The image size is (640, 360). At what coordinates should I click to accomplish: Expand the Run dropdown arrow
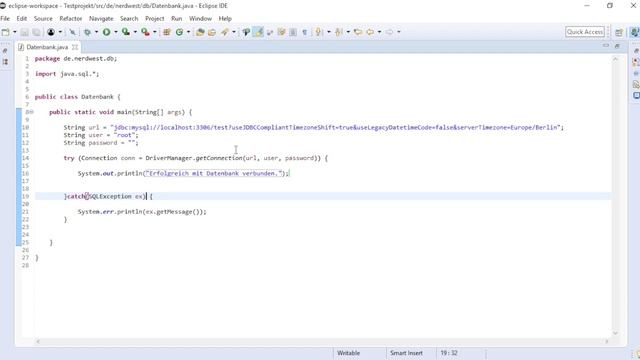[x=116, y=32]
